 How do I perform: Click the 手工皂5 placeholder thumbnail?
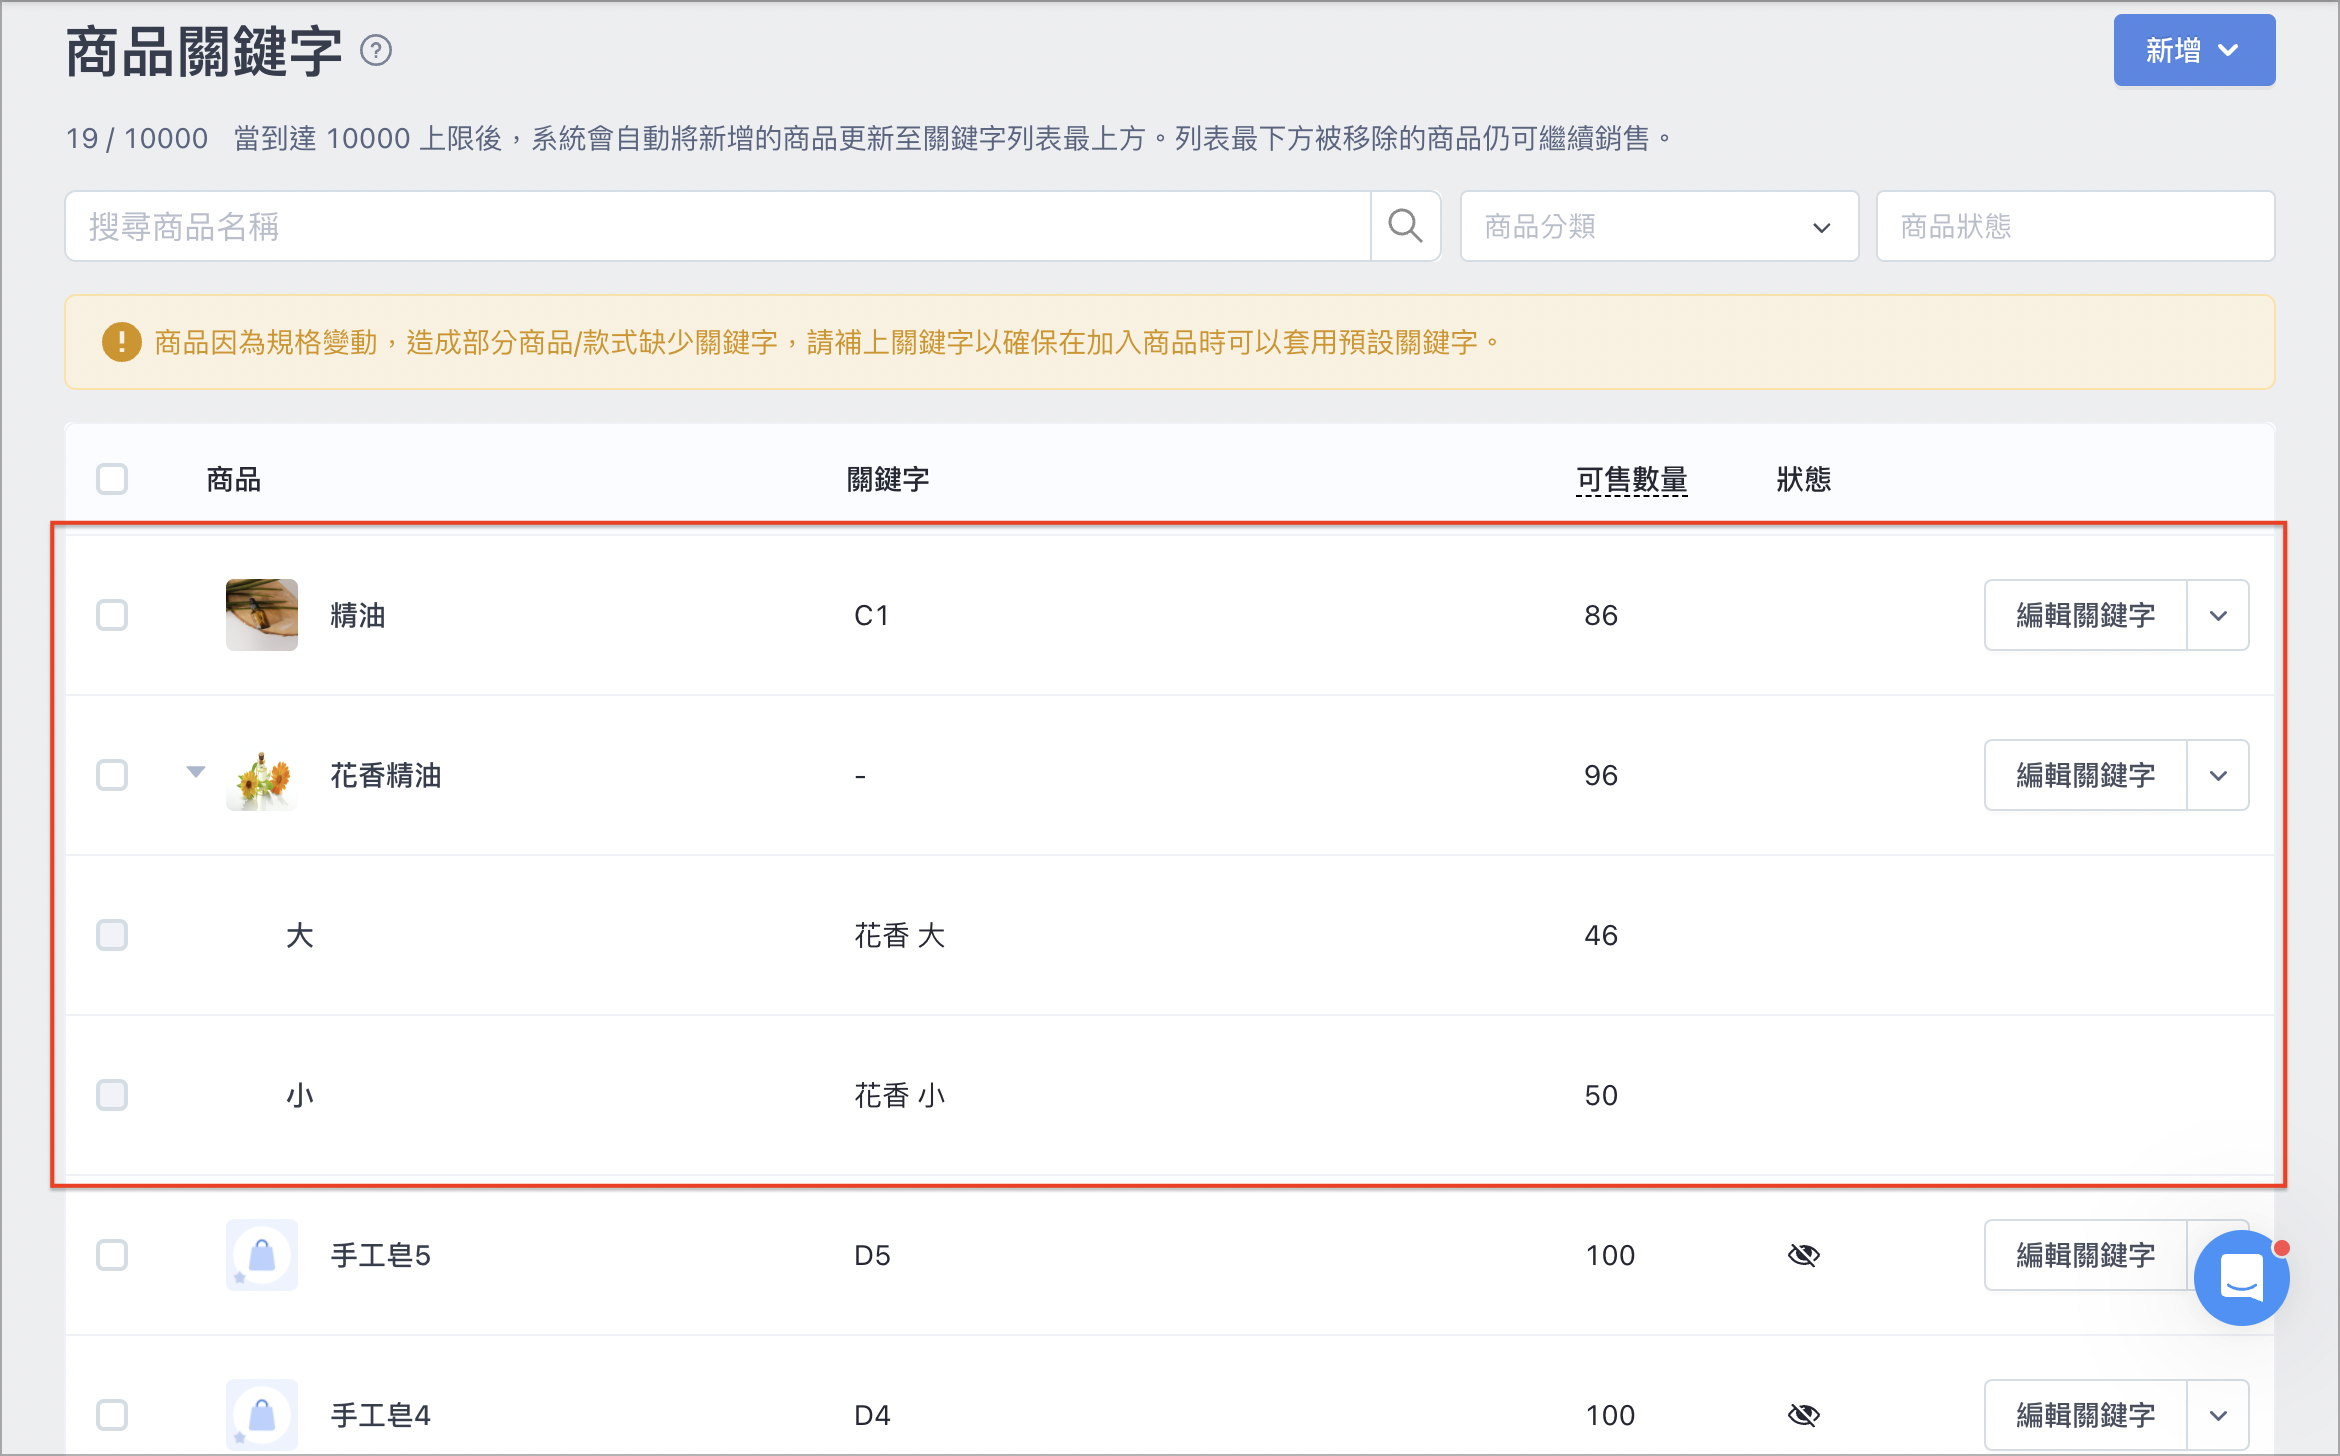click(x=262, y=1255)
